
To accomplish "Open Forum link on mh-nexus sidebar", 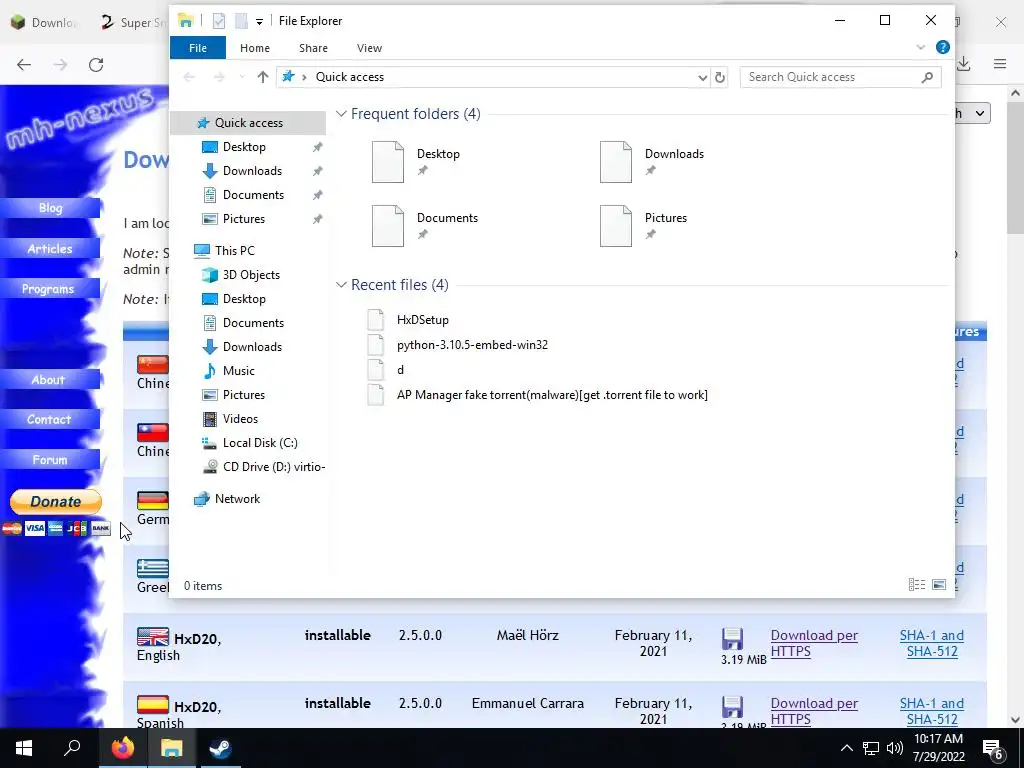I will pos(50,460).
